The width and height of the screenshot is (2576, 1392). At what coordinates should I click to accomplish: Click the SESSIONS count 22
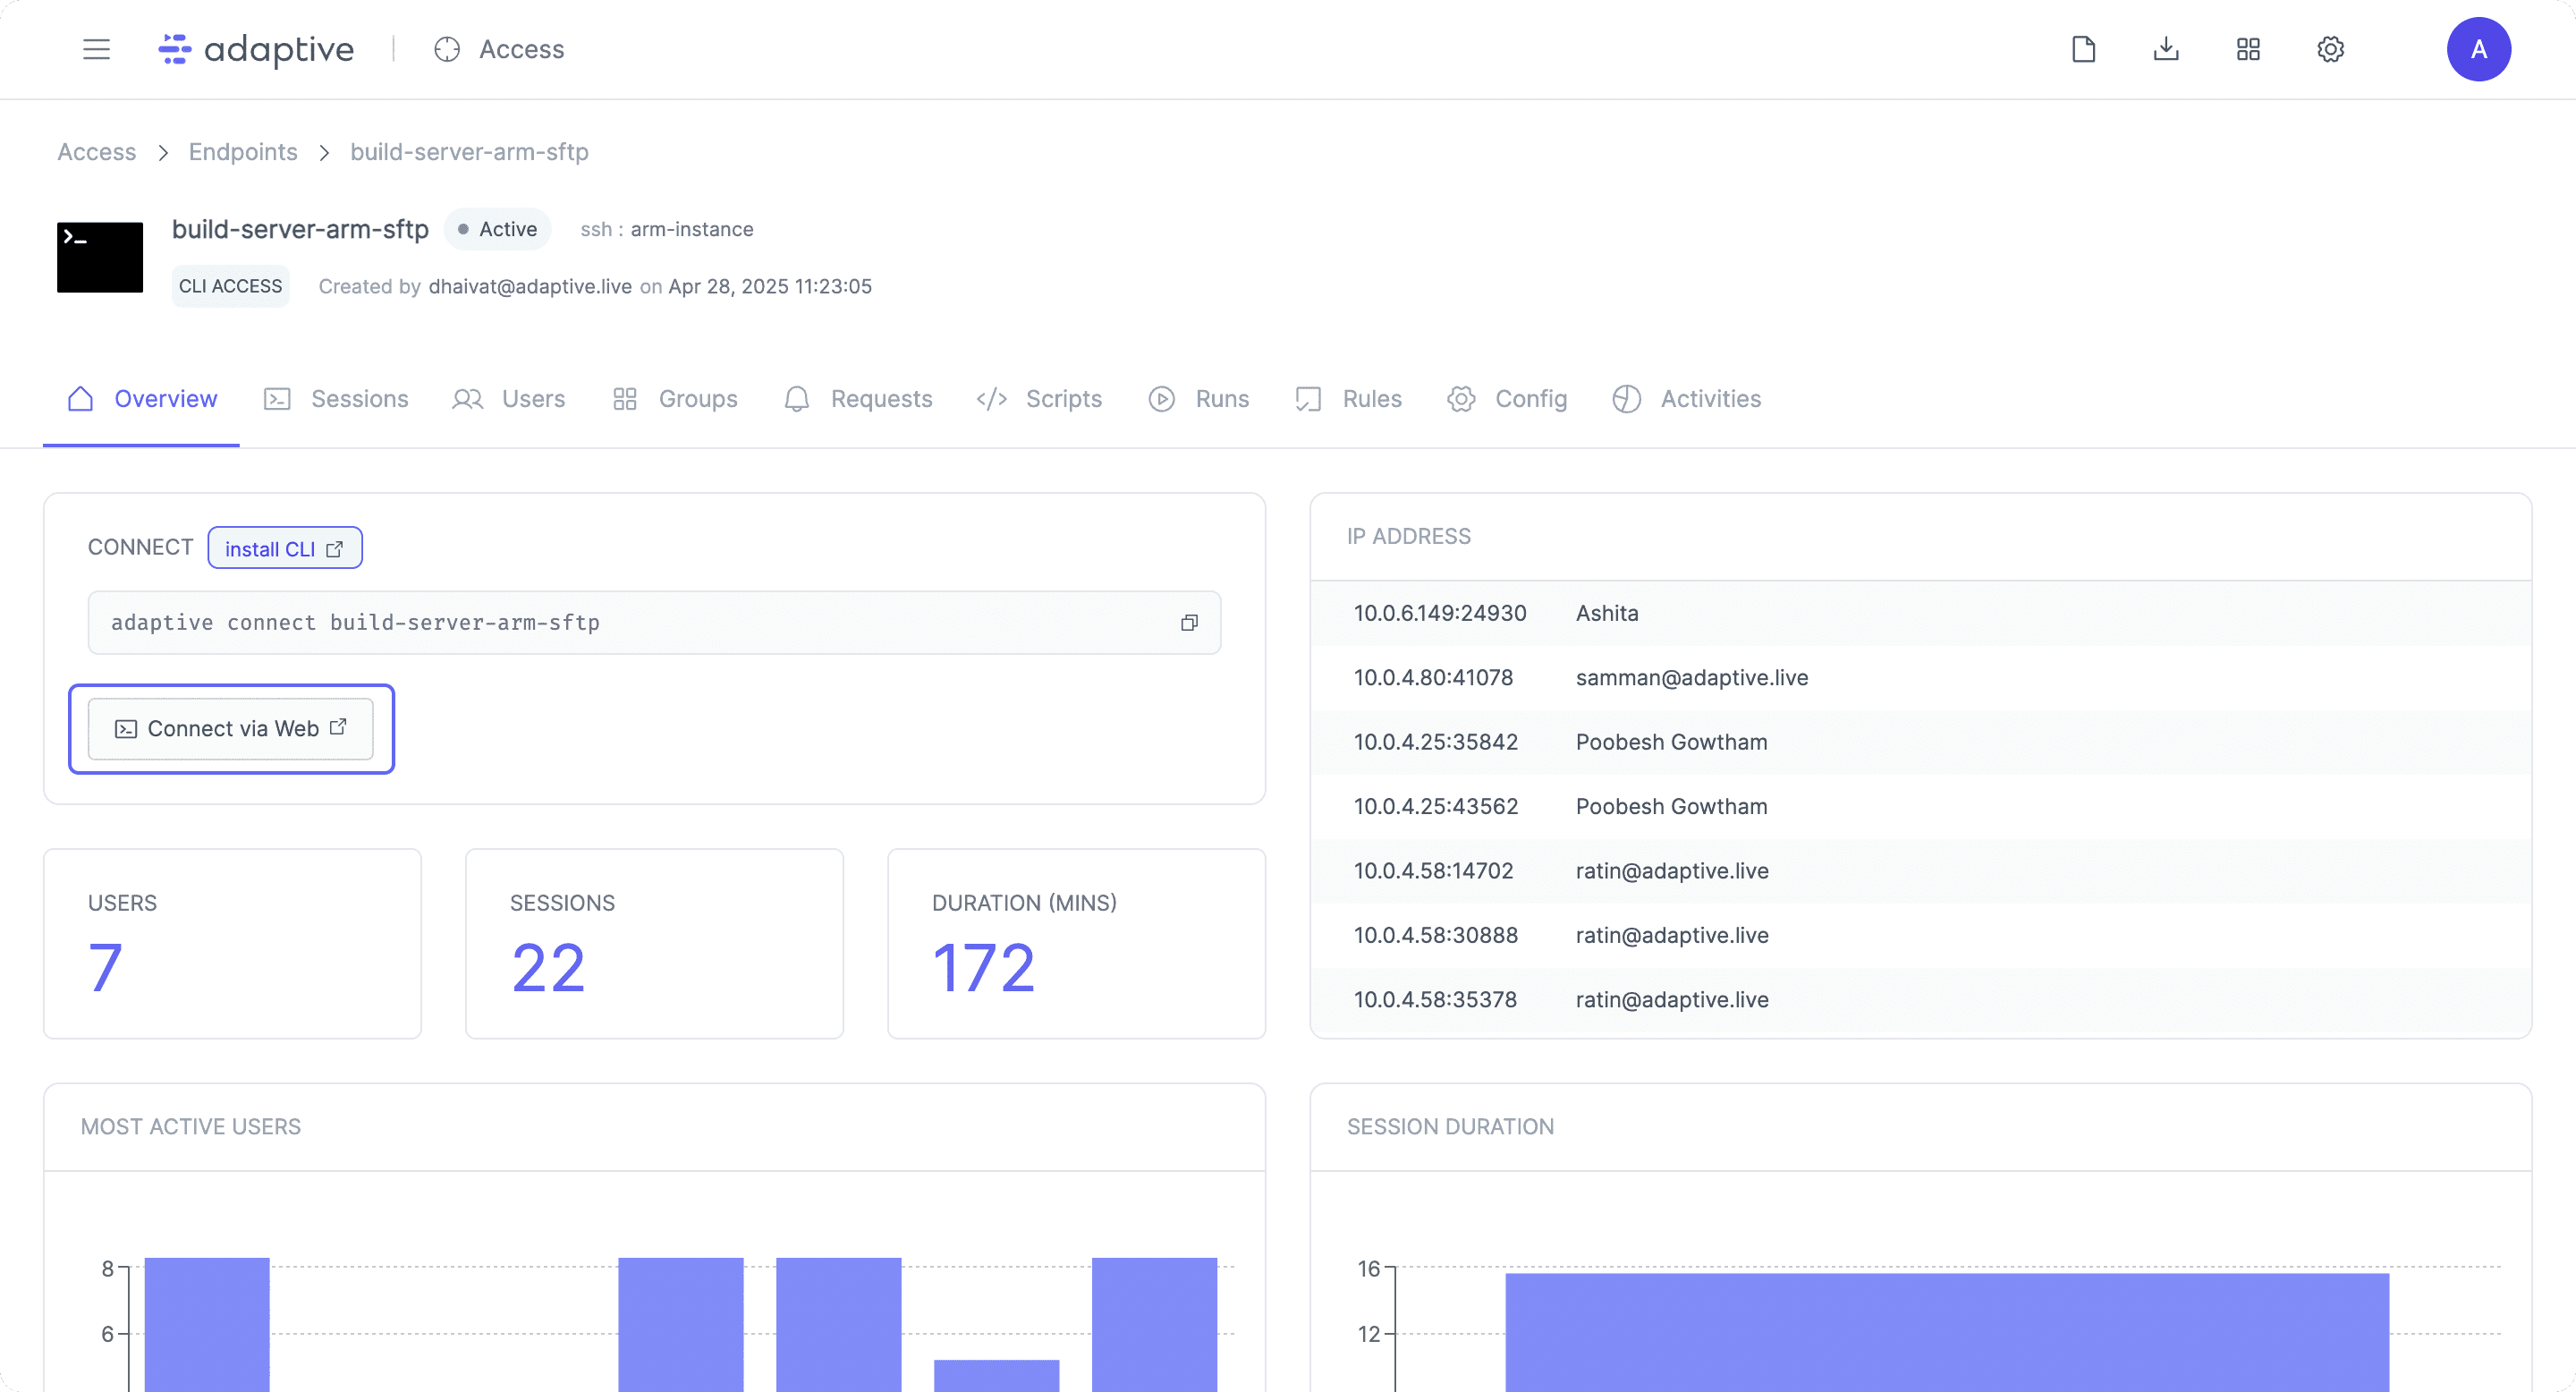pos(548,968)
